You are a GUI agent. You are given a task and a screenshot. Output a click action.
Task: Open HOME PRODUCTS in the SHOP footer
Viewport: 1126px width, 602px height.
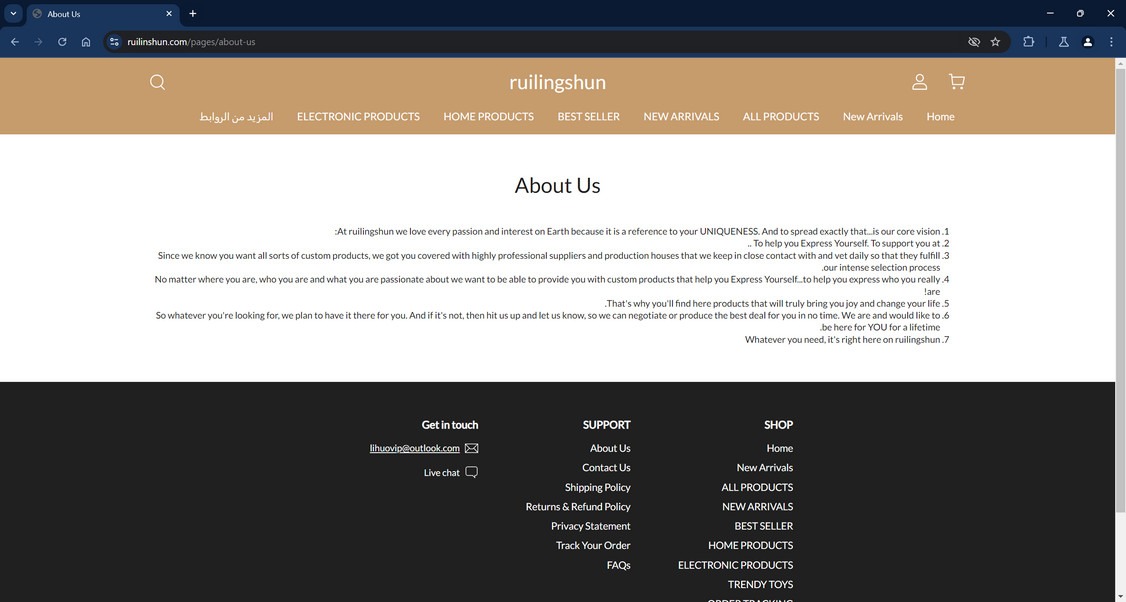click(750, 545)
